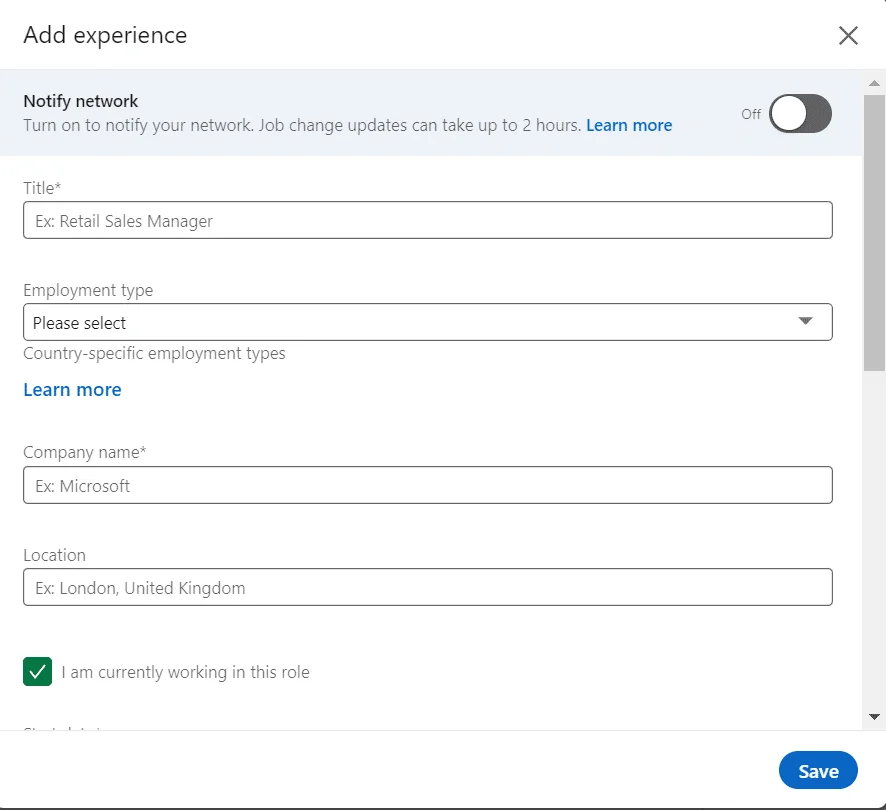Save the new experience entry

[818, 771]
